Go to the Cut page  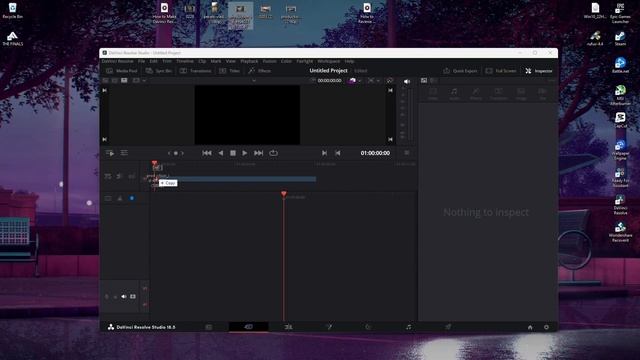(x=249, y=327)
